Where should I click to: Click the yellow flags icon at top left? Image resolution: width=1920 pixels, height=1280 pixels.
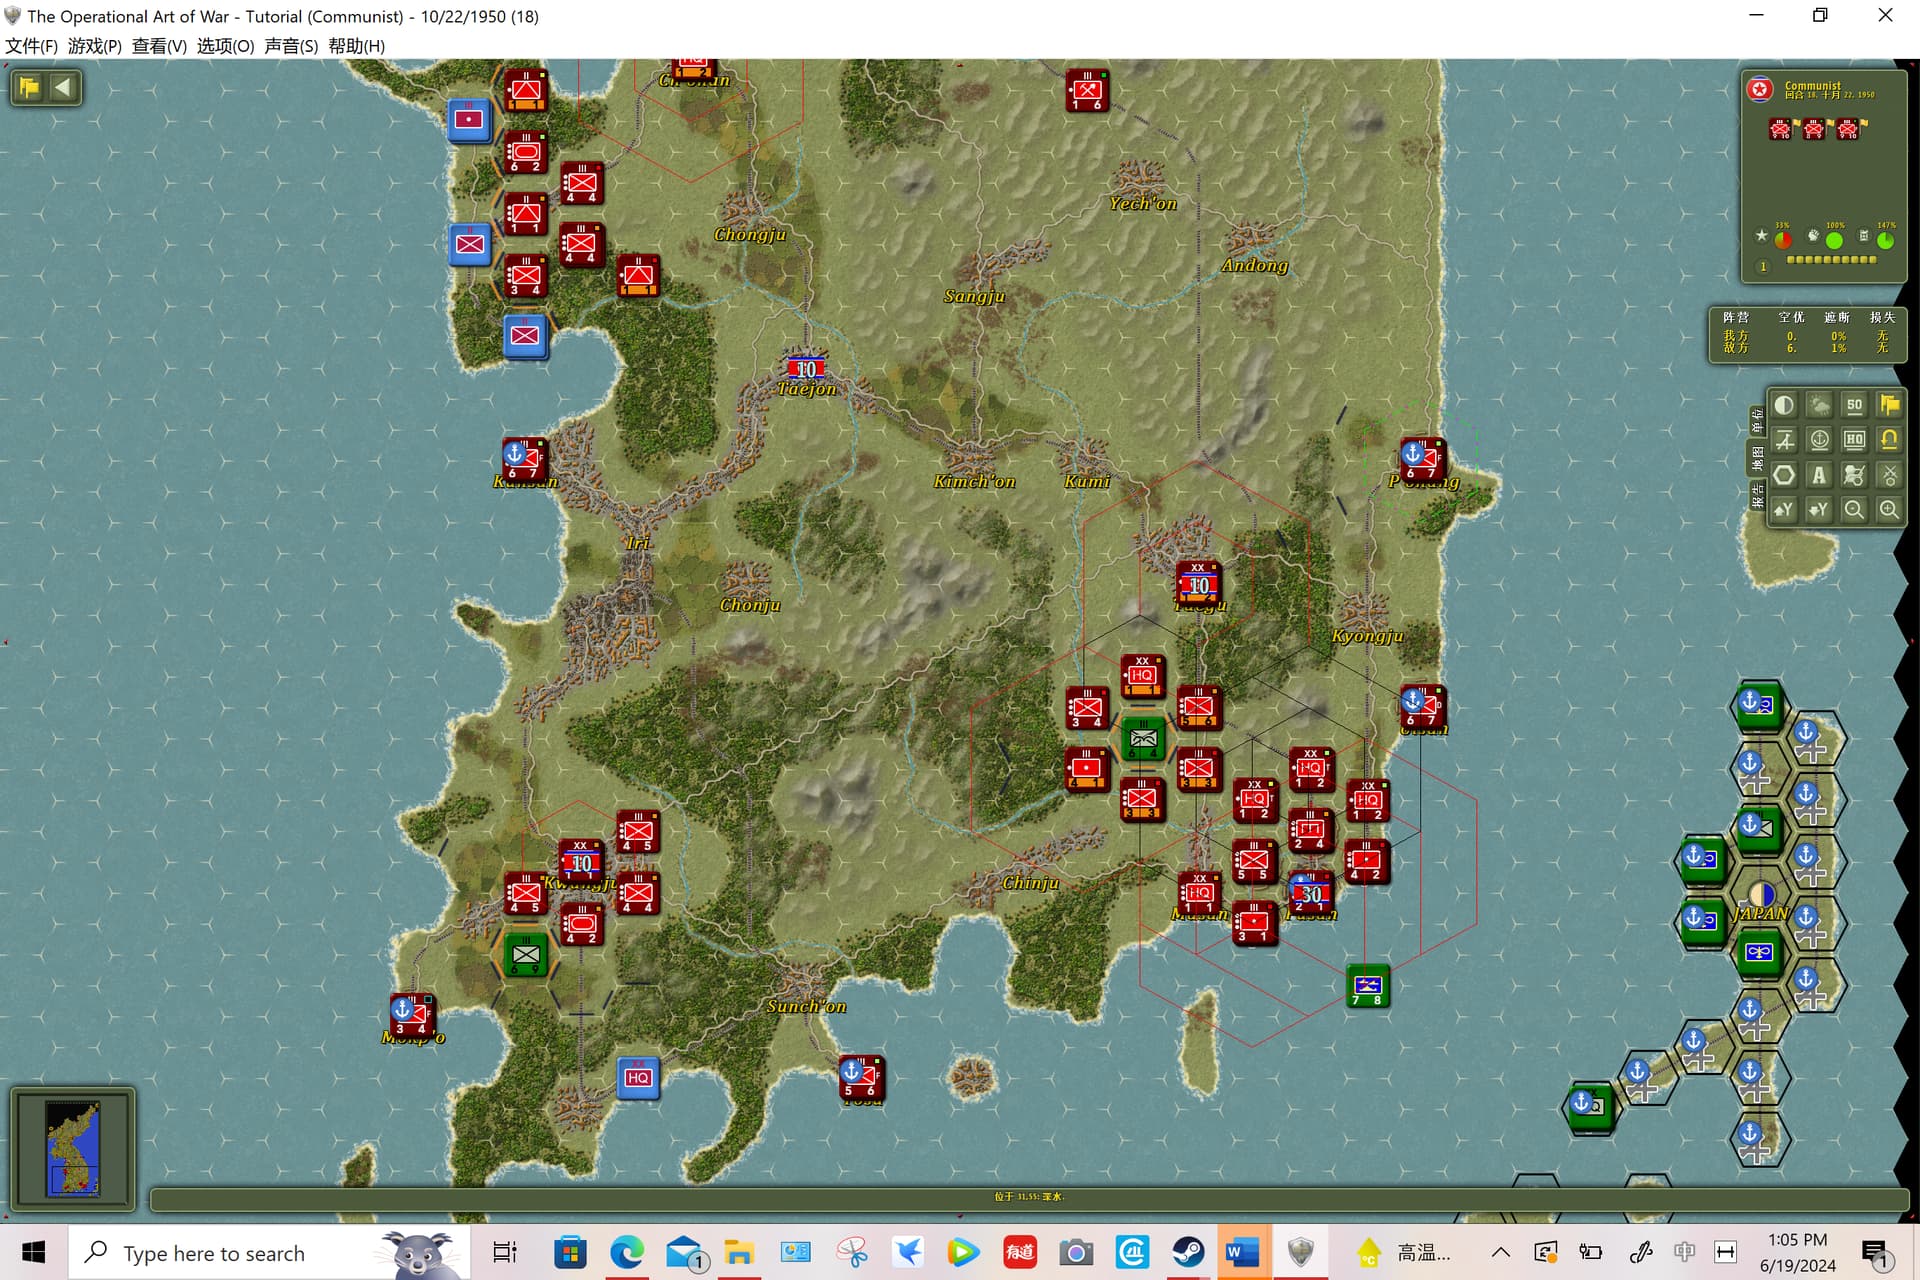click(28, 87)
